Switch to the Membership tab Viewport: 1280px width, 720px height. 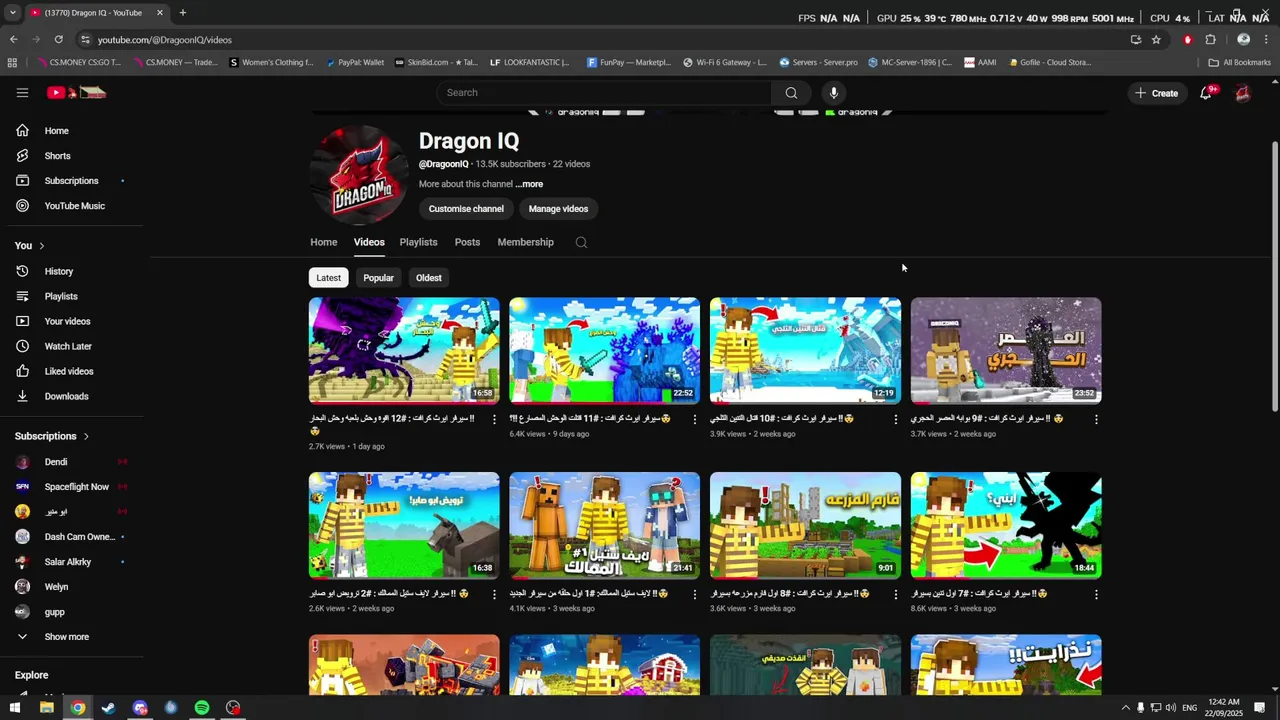click(x=525, y=242)
